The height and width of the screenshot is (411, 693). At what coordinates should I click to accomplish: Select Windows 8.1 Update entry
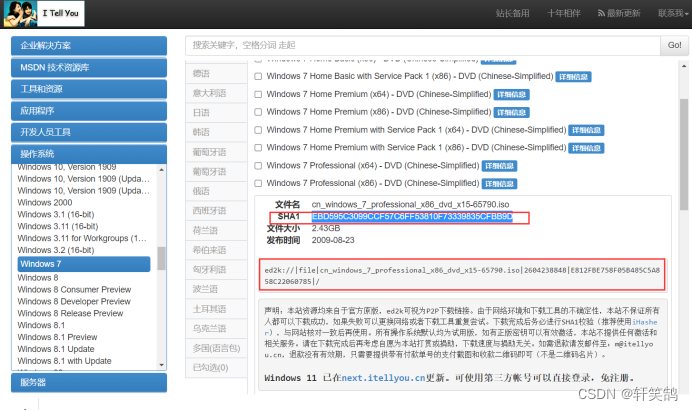point(56,349)
